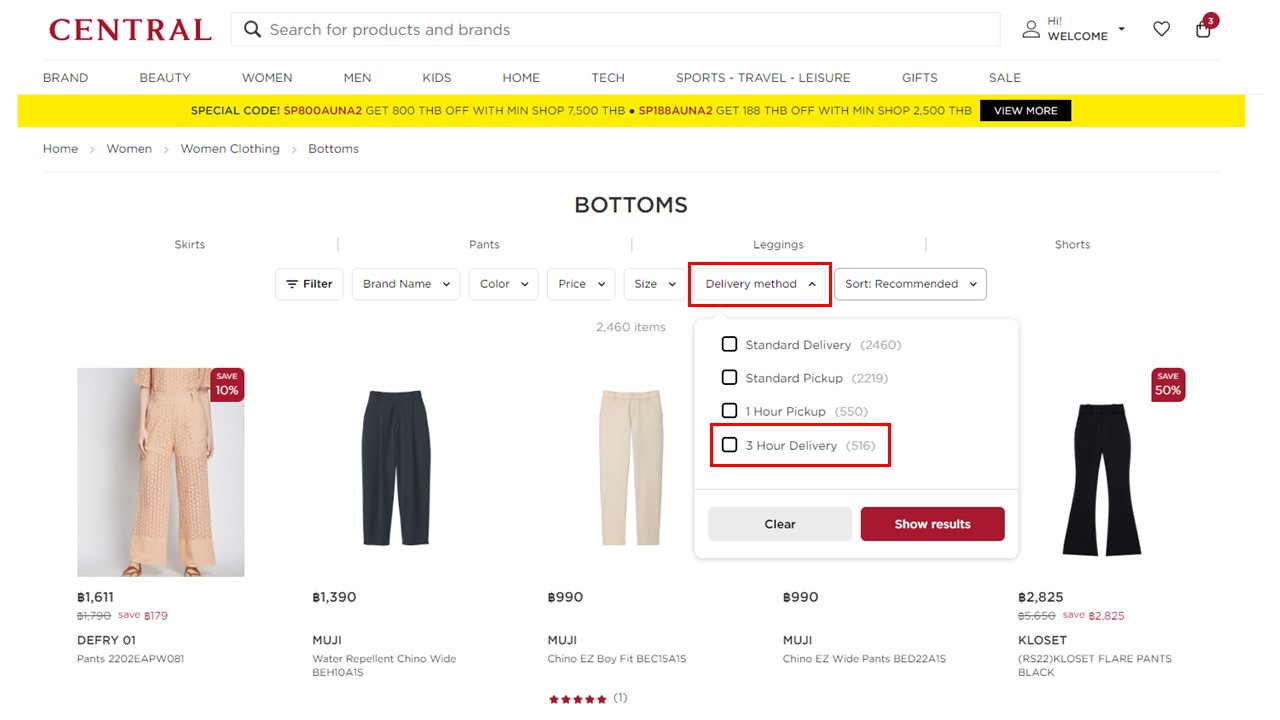The height and width of the screenshot is (720, 1280).
Task: Check the Standard Delivery option
Action: click(730, 344)
